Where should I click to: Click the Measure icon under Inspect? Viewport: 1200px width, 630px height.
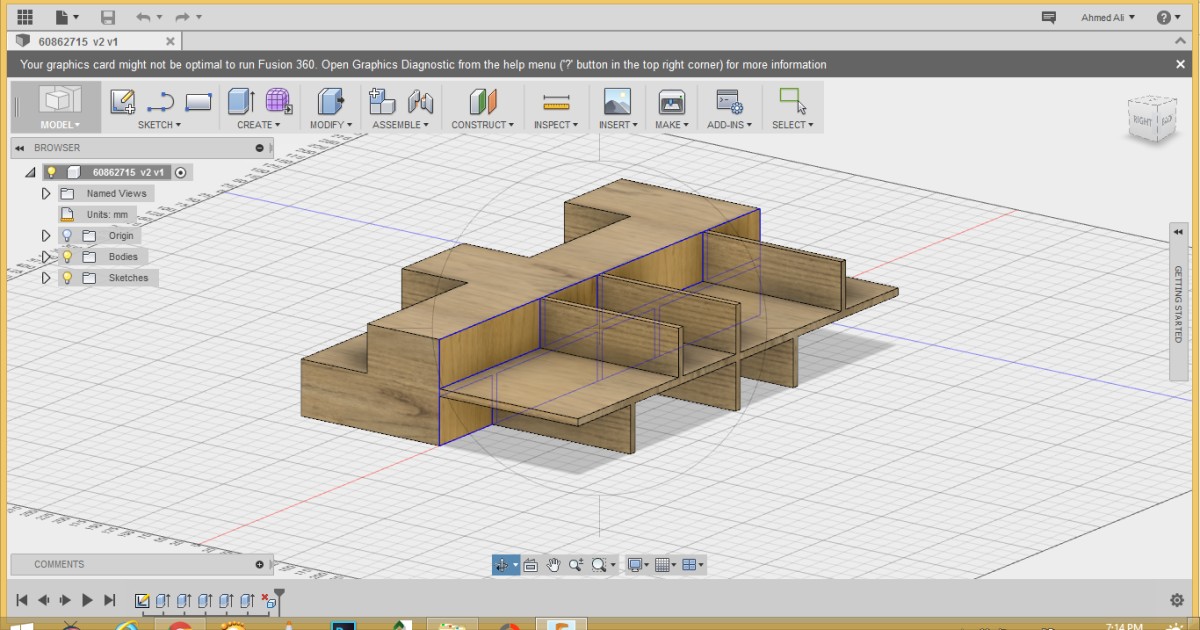click(x=556, y=100)
